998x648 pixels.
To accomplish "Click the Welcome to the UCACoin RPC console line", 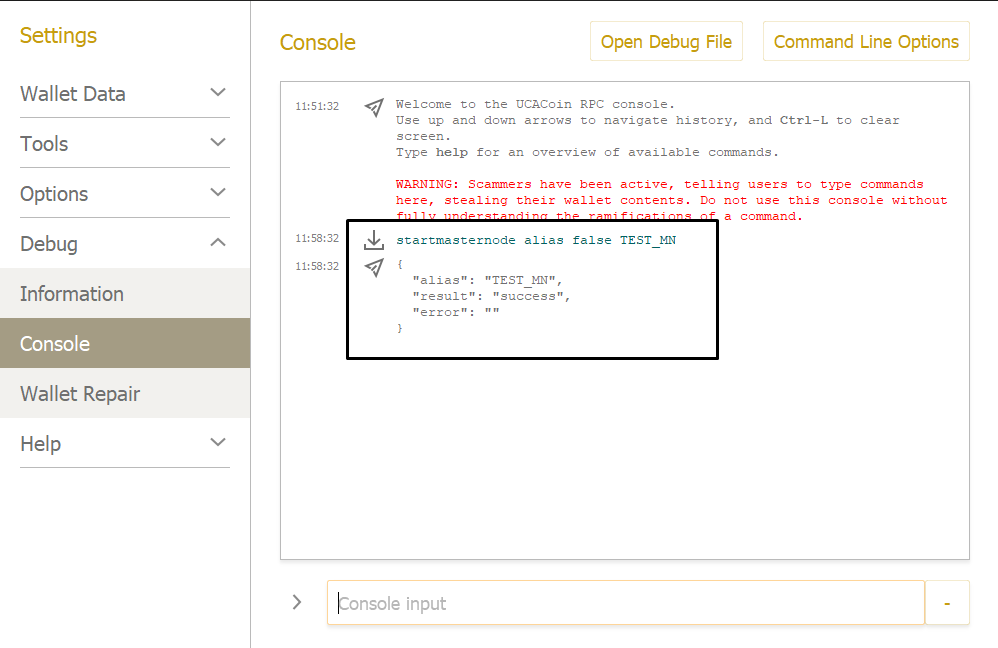I will 535,104.
